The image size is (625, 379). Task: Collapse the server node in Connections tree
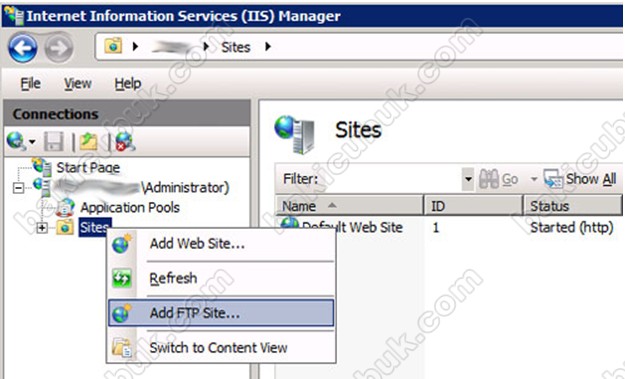(x=18, y=187)
